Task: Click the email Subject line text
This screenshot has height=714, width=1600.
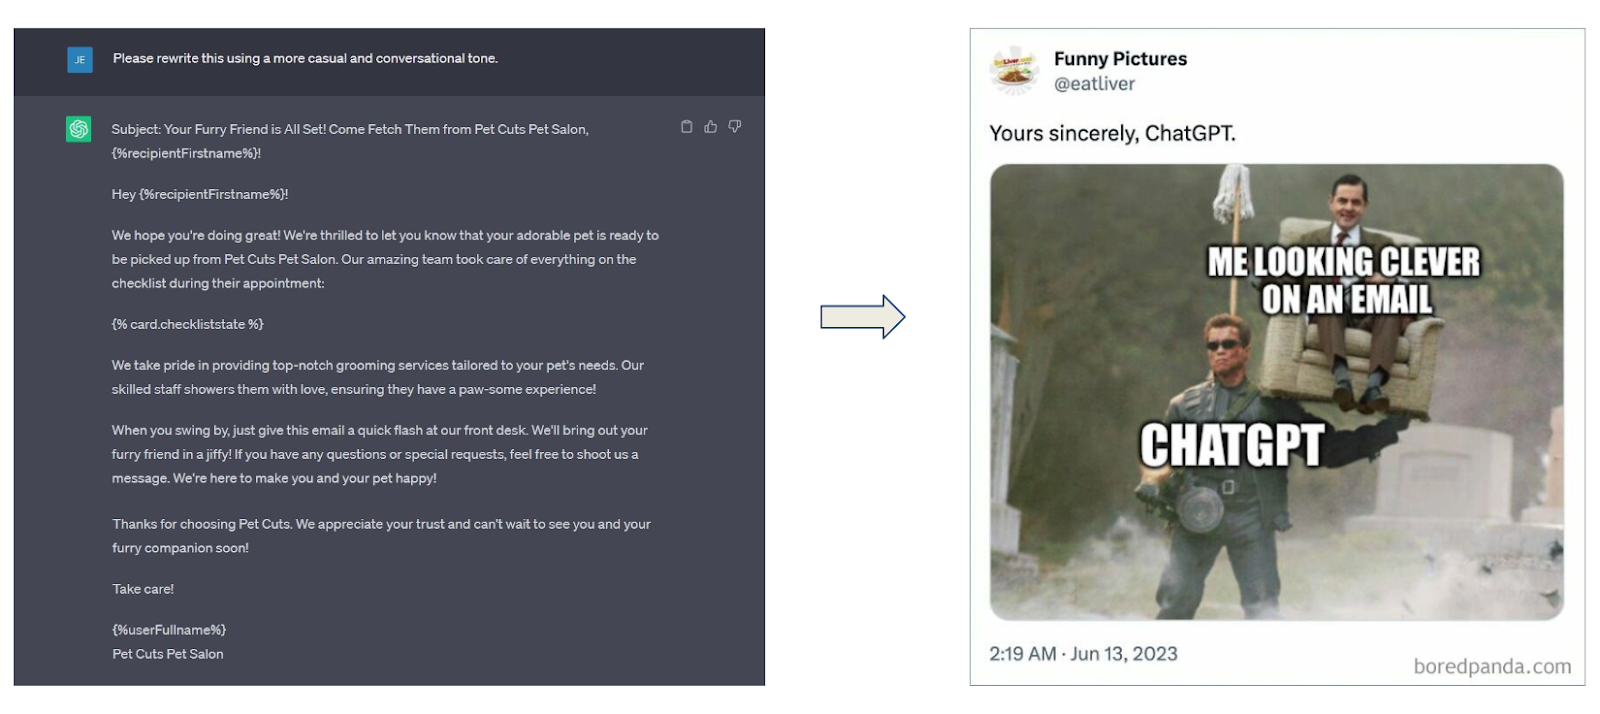Action: [350, 130]
